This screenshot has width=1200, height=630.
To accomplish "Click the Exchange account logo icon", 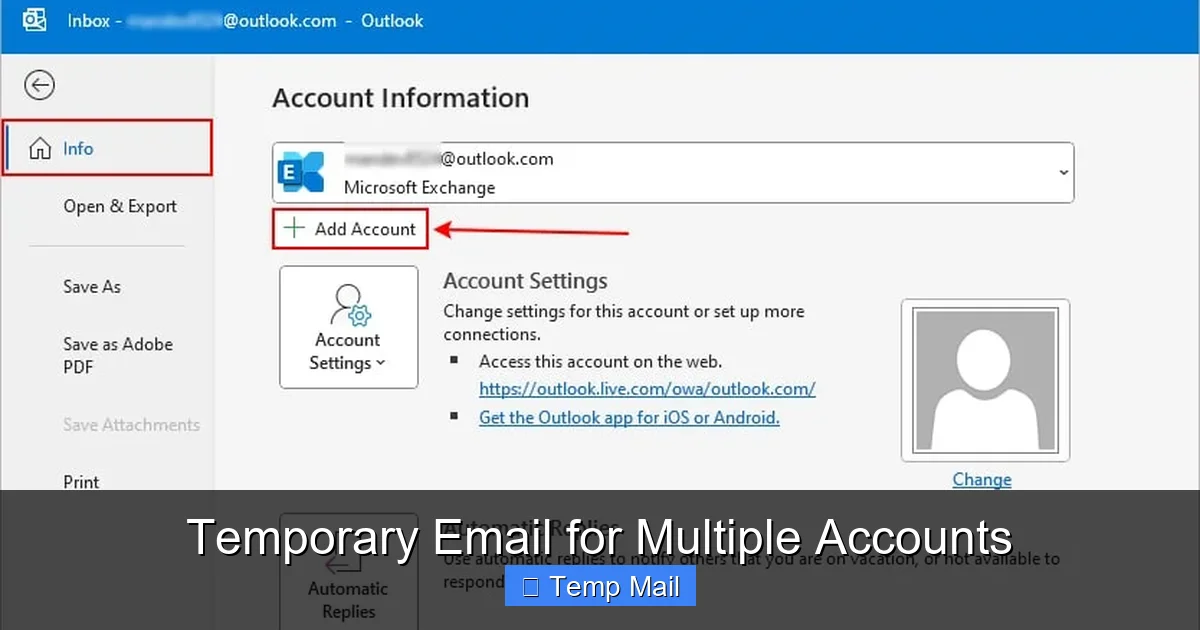I will (x=301, y=172).
